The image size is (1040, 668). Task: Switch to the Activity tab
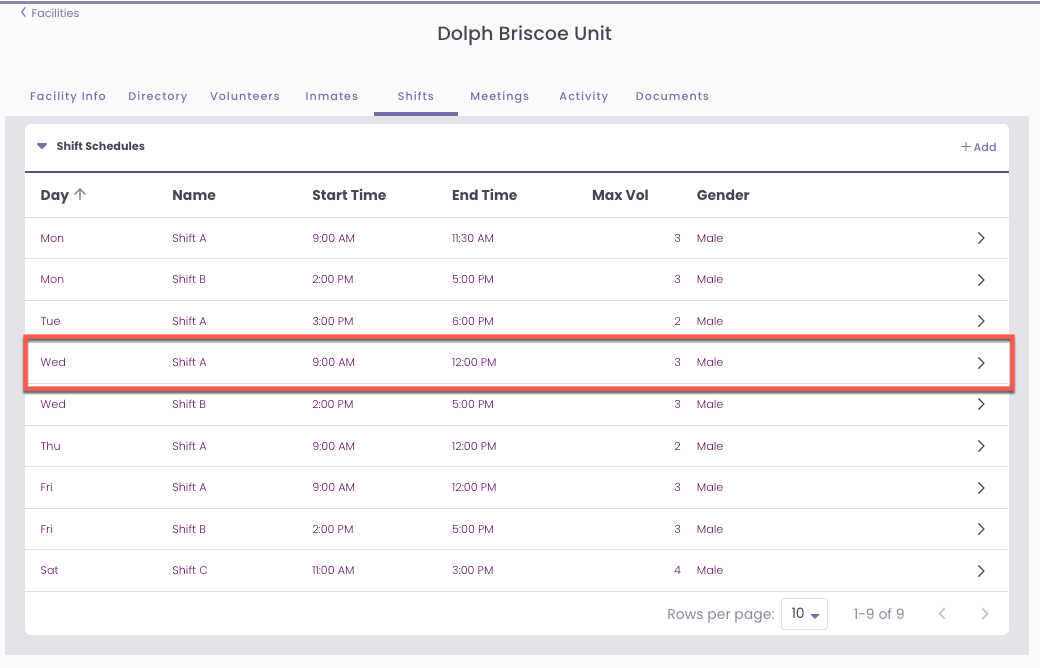584,96
